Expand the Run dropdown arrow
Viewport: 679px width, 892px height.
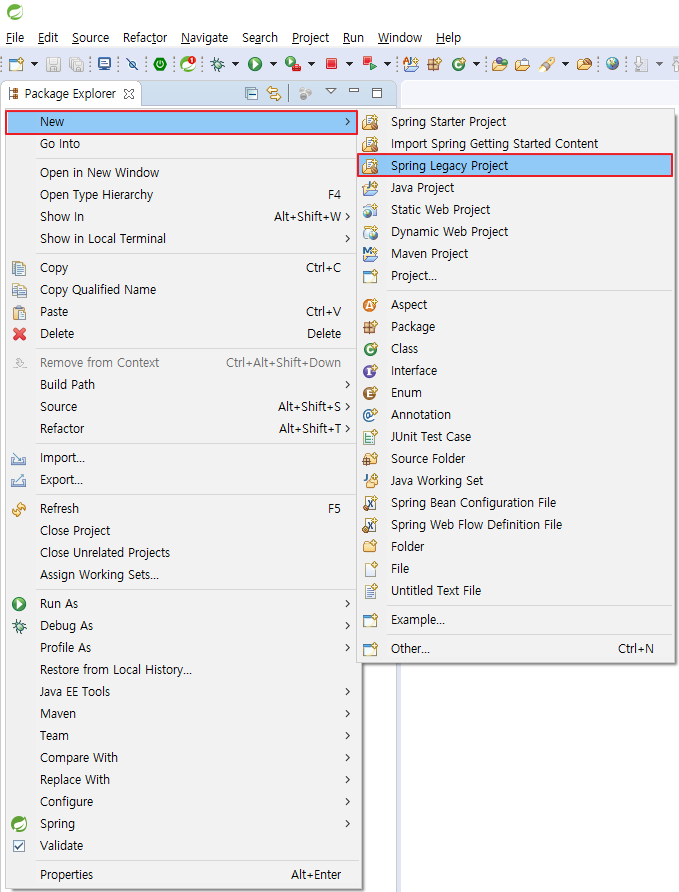[x=273, y=64]
